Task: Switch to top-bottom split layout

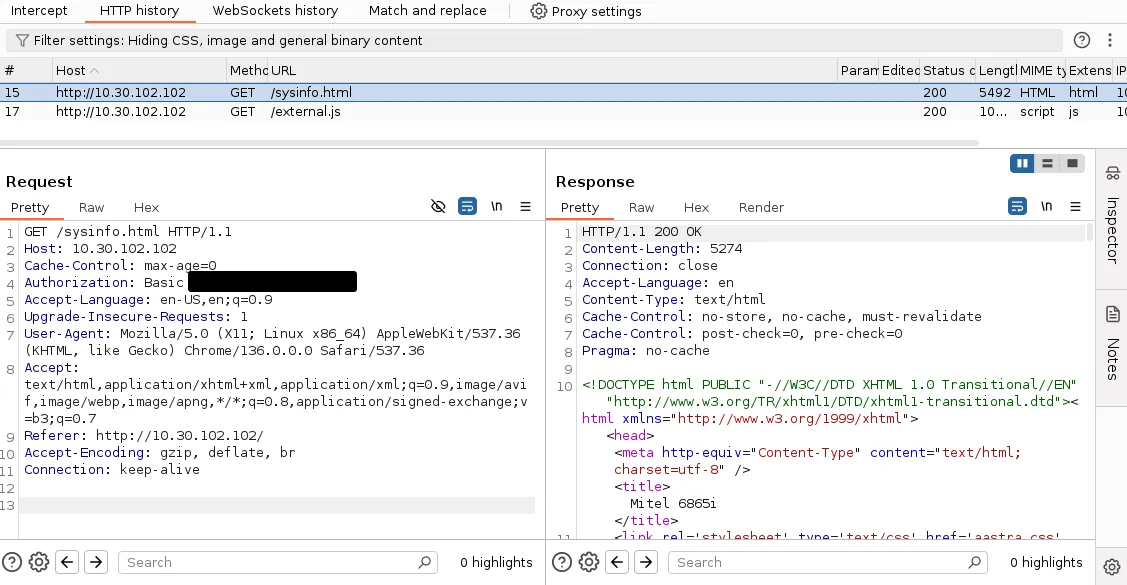Action: [1047, 163]
